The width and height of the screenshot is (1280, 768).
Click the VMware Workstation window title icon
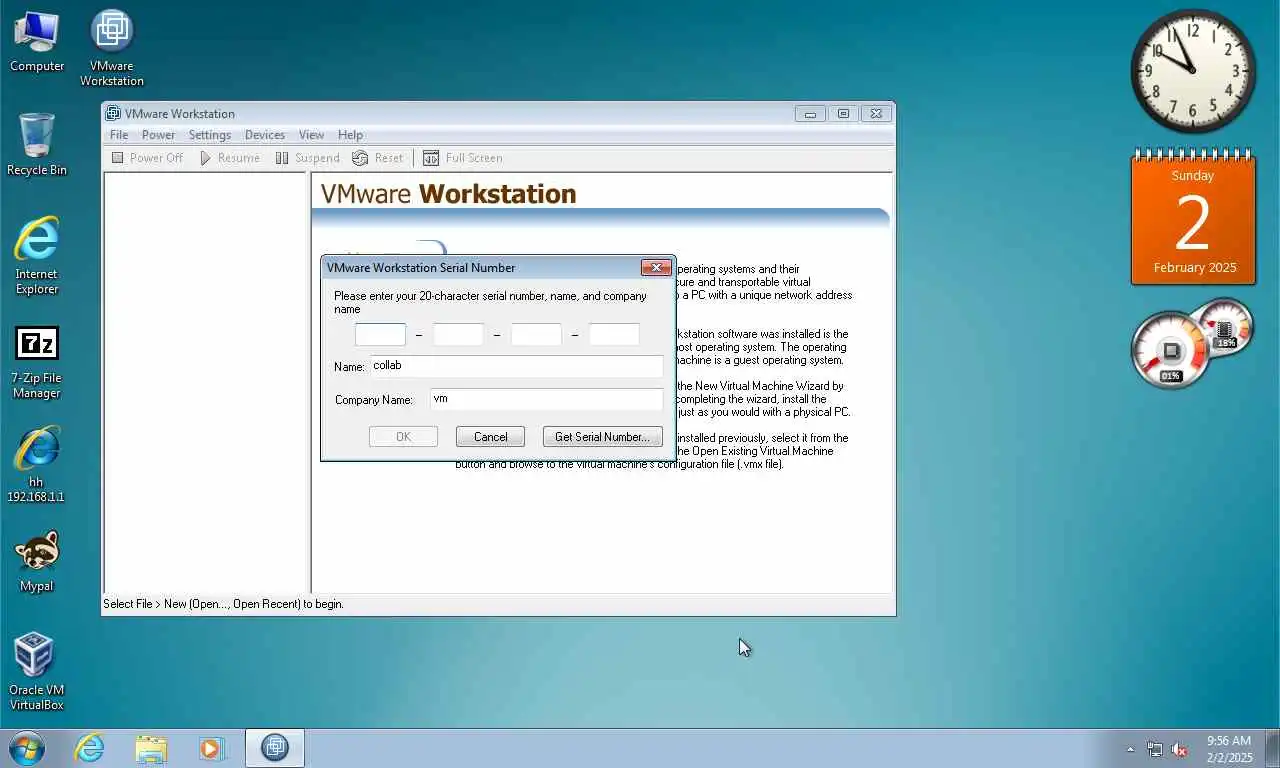[113, 114]
